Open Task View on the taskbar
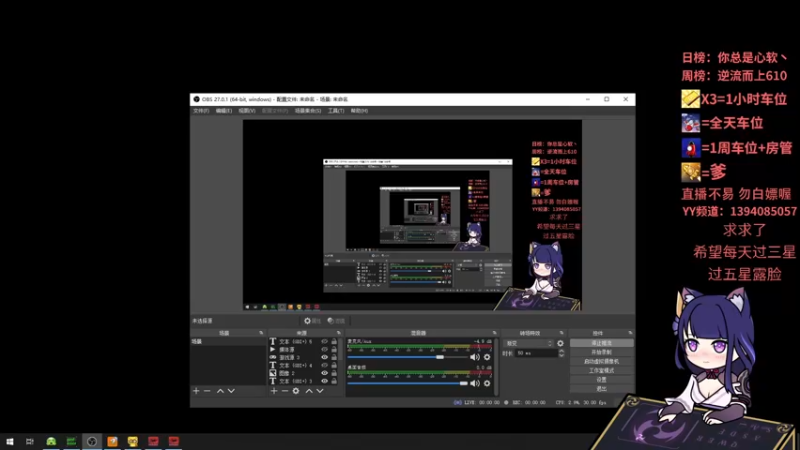Image resolution: width=800 pixels, height=450 pixels. (x=30, y=441)
